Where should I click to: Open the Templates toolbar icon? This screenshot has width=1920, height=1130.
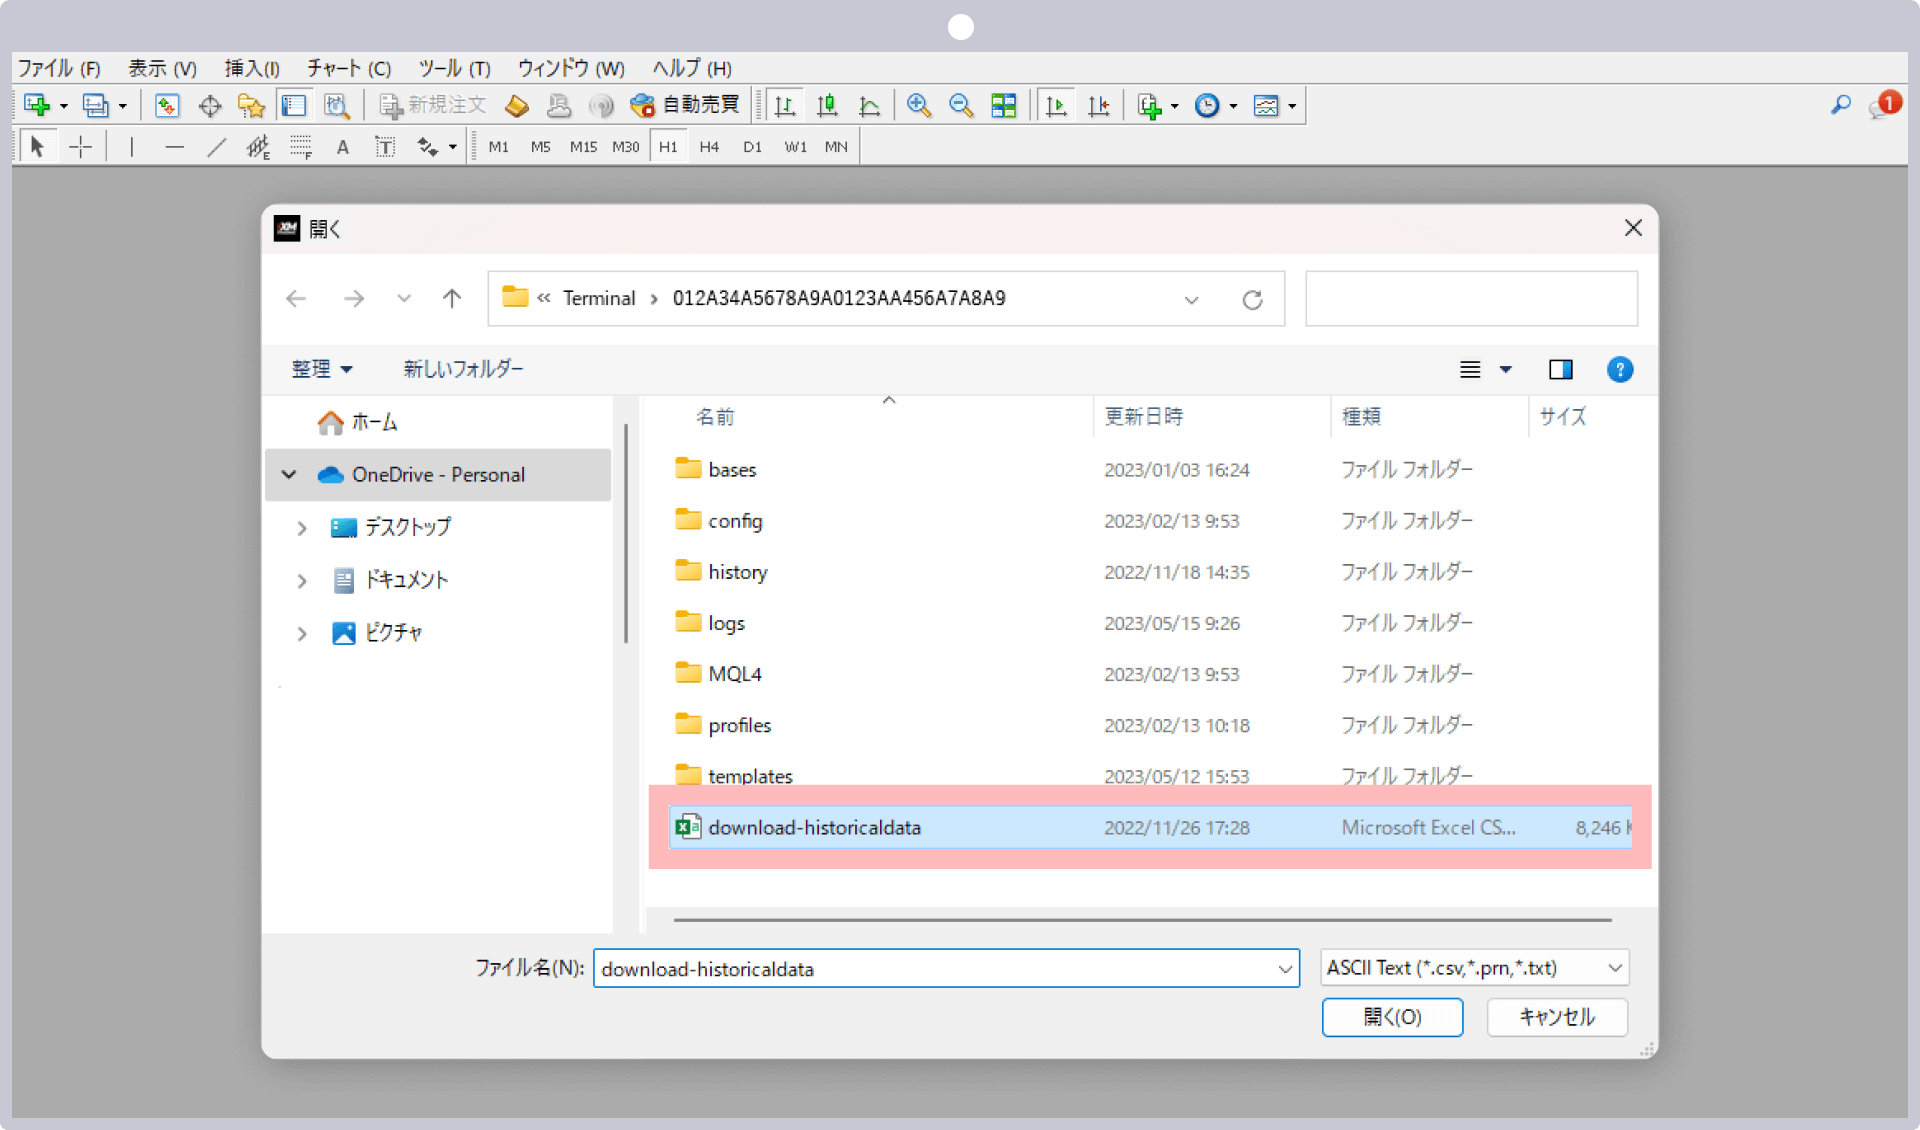click(x=1266, y=105)
